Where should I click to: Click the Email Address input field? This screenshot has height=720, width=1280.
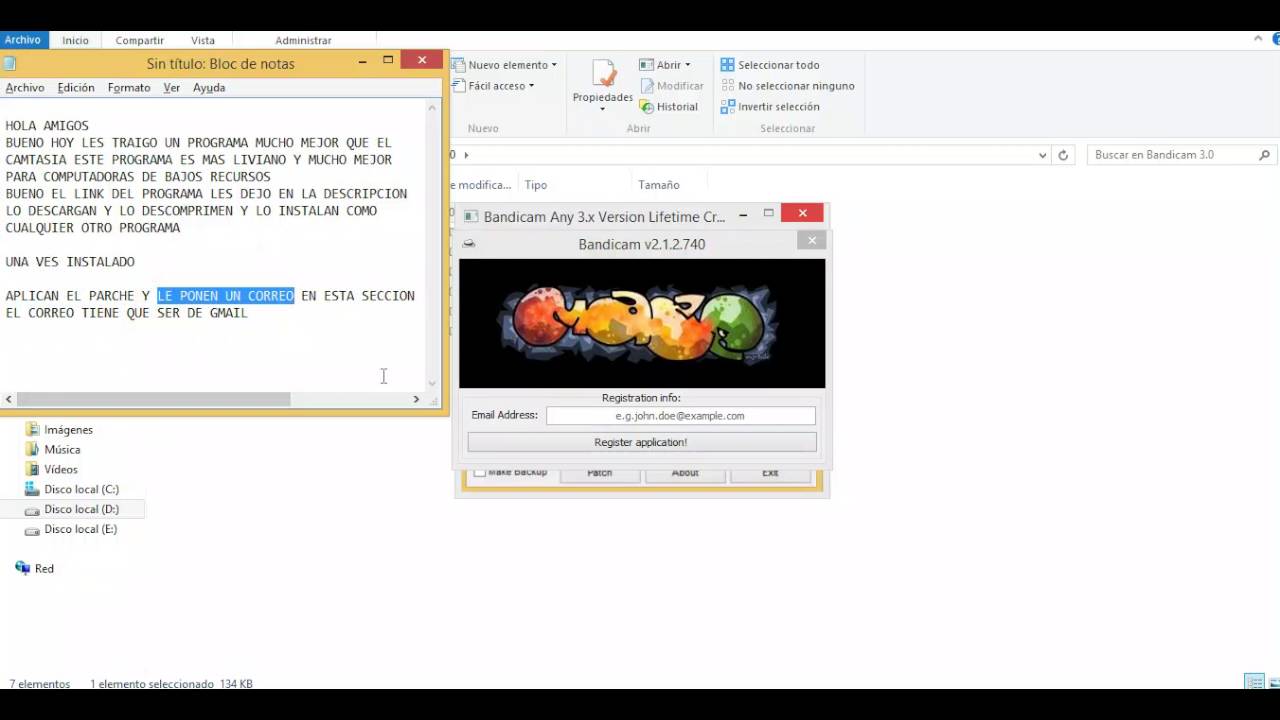tap(681, 415)
